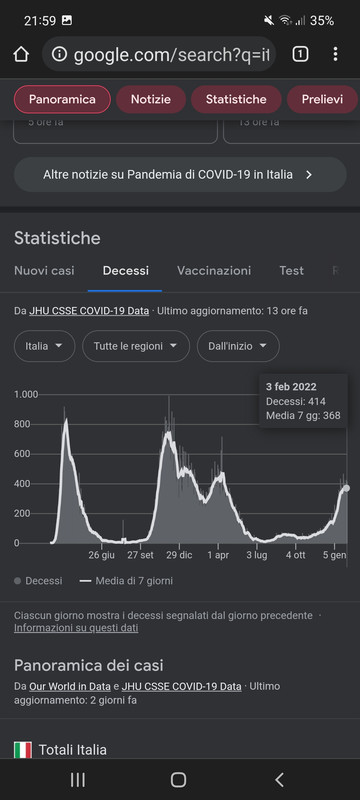Tap the 3 feb 2022 data point on chart
Screen dimensions: 360x800
(347, 488)
